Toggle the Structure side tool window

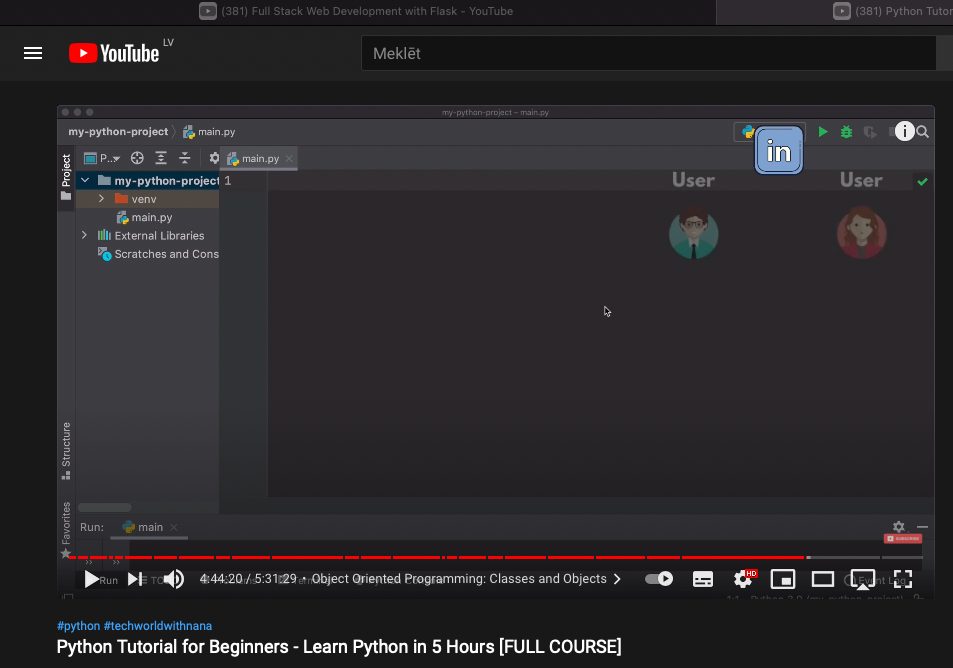coord(66,451)
